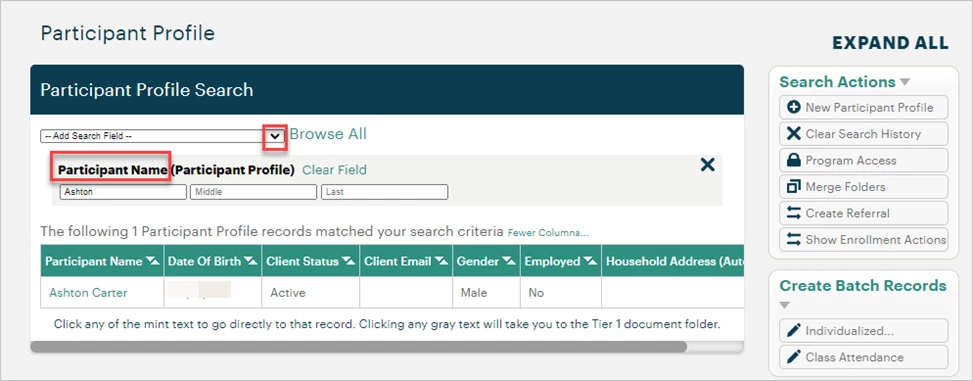Click the Clear Field link
Viewport: 973px width, 381px height.
point(334,170)
